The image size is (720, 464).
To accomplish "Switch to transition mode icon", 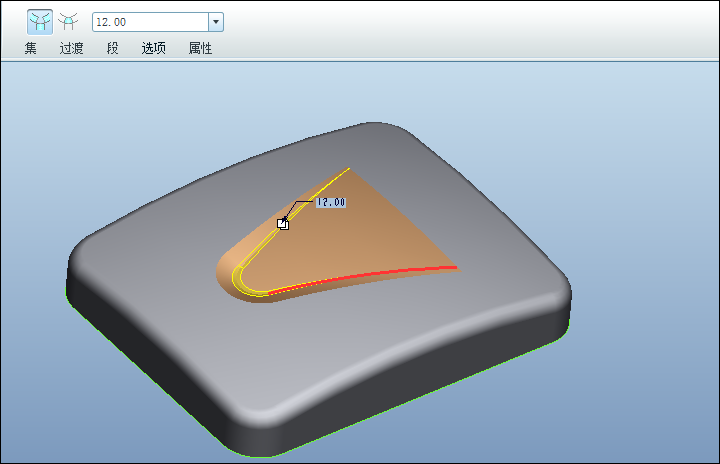I will [68, 22].
